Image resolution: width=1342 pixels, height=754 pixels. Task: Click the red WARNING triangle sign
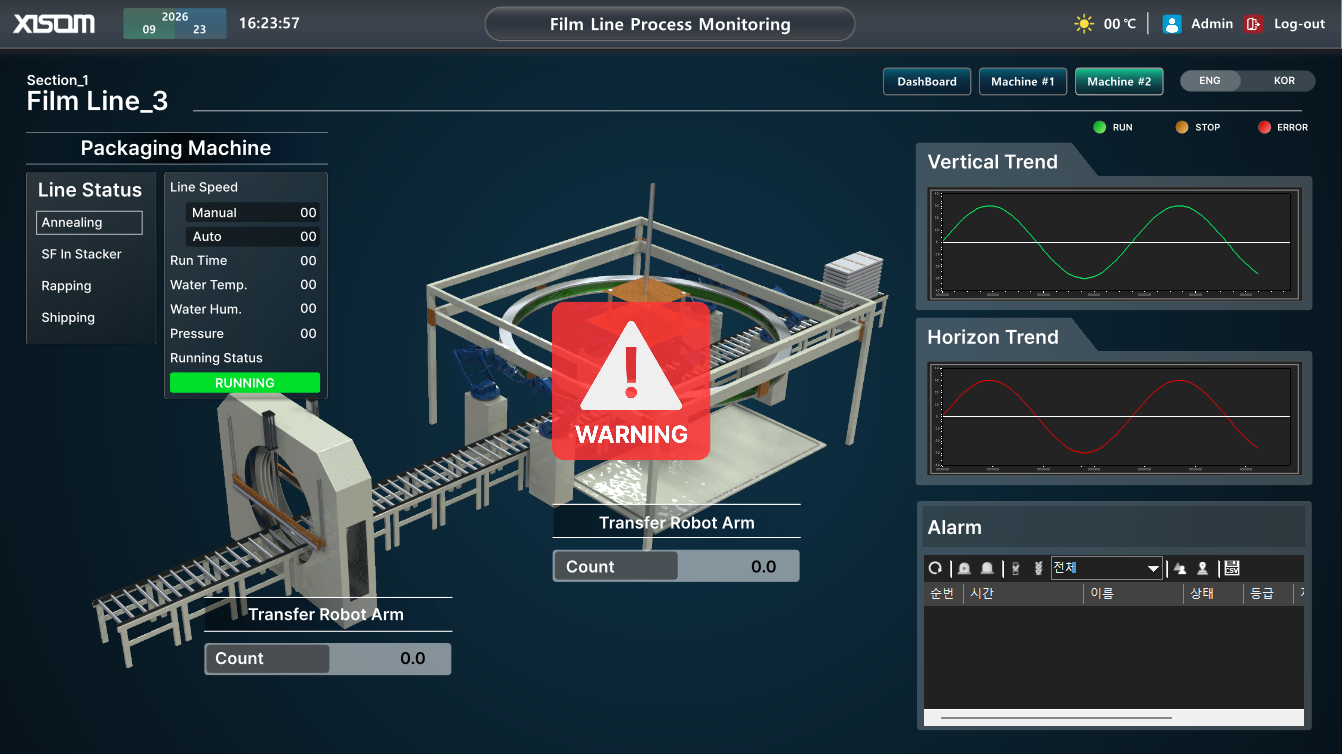pyautogui.click(x=631, y=381)
